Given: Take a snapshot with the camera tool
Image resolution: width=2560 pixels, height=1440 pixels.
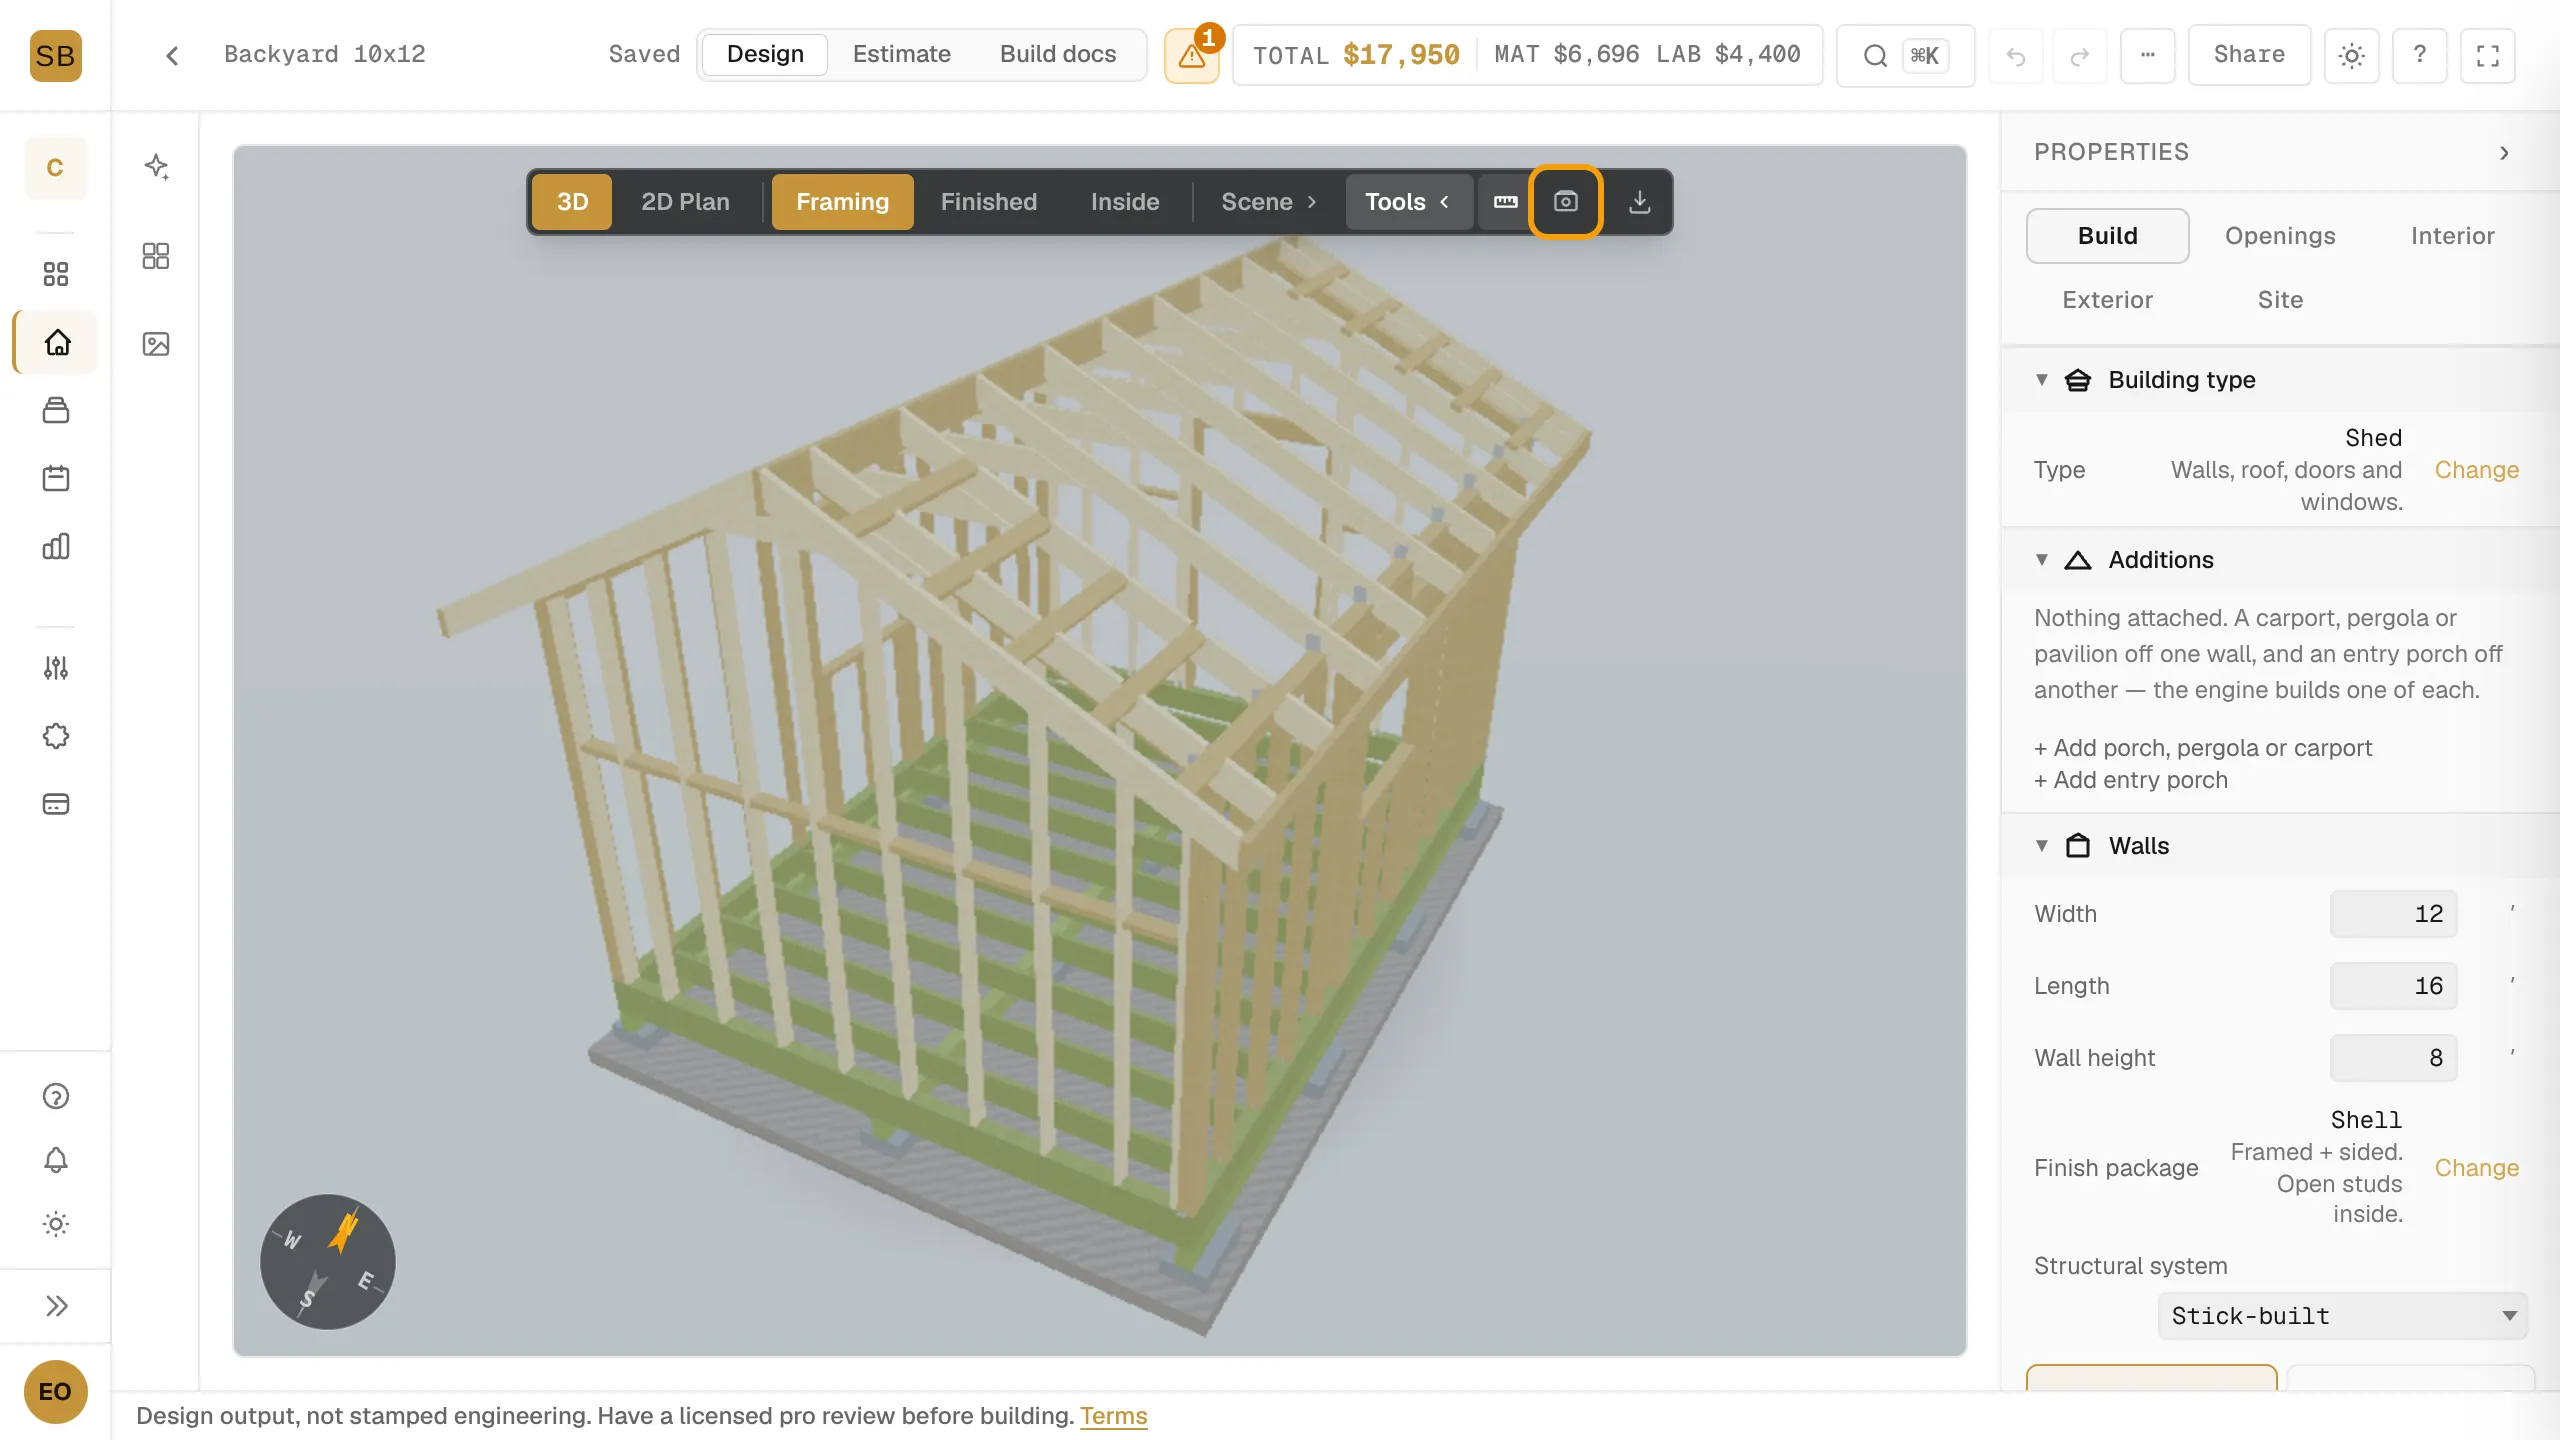Looking at the screenshot, I should tap(1566, 202).
